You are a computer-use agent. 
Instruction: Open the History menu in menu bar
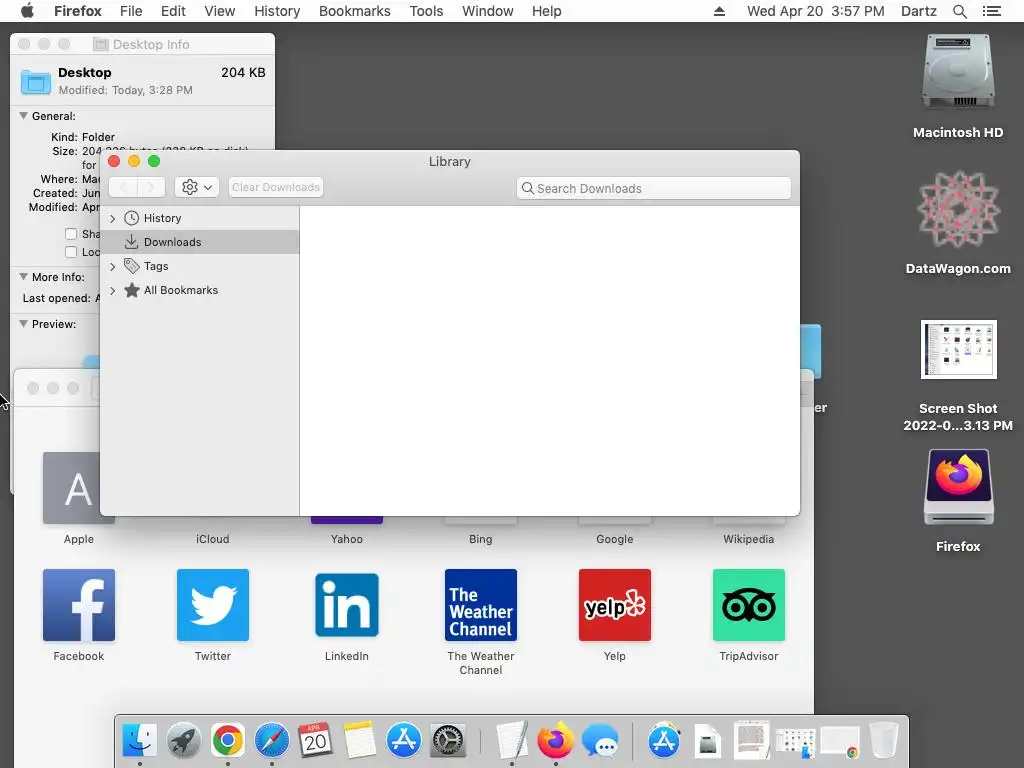pos(277,11)
